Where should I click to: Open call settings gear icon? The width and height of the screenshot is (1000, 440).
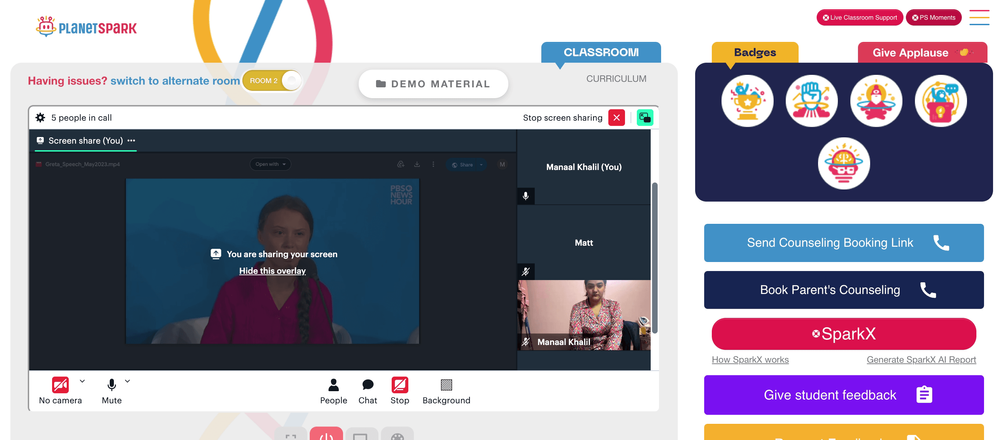point(40,117)
